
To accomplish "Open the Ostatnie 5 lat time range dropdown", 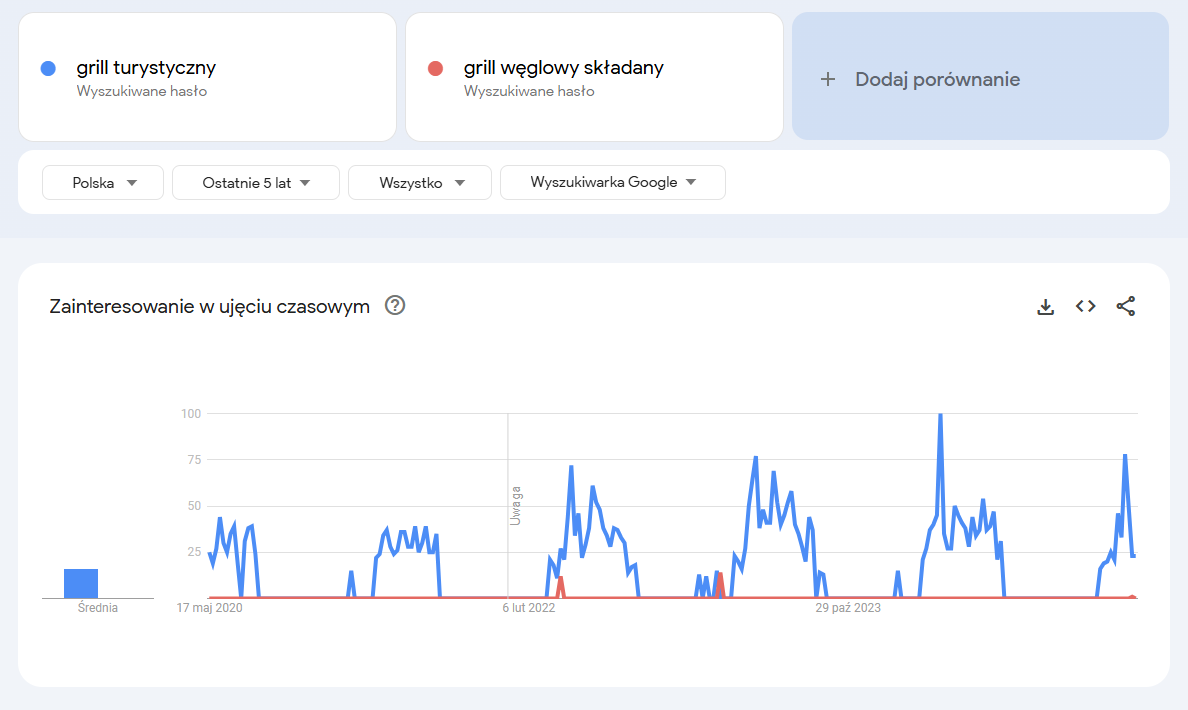I will click(x=256, y=183).
